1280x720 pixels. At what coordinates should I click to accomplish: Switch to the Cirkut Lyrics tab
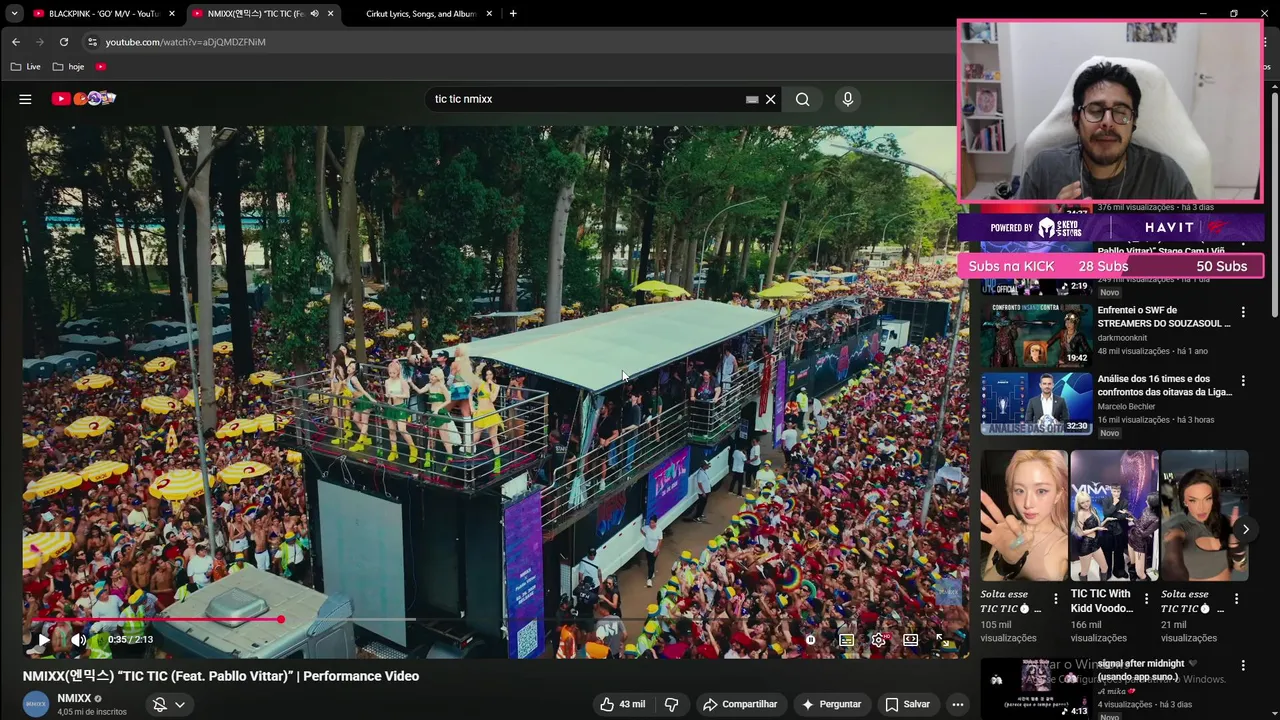(x=420, y=14)
